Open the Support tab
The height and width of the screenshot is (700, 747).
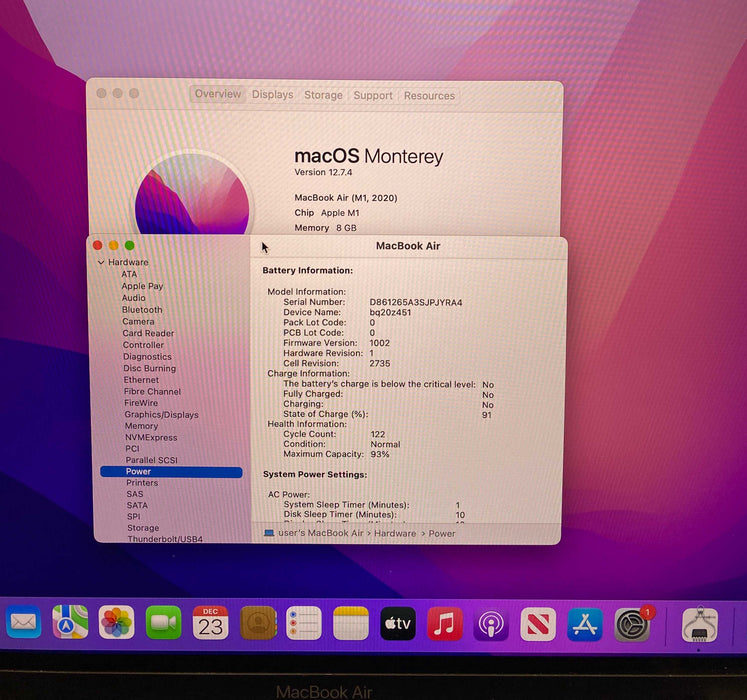[x=373, y=95]
